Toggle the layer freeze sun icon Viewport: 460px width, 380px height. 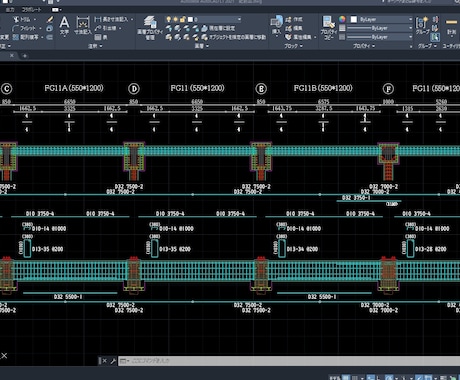176,20
